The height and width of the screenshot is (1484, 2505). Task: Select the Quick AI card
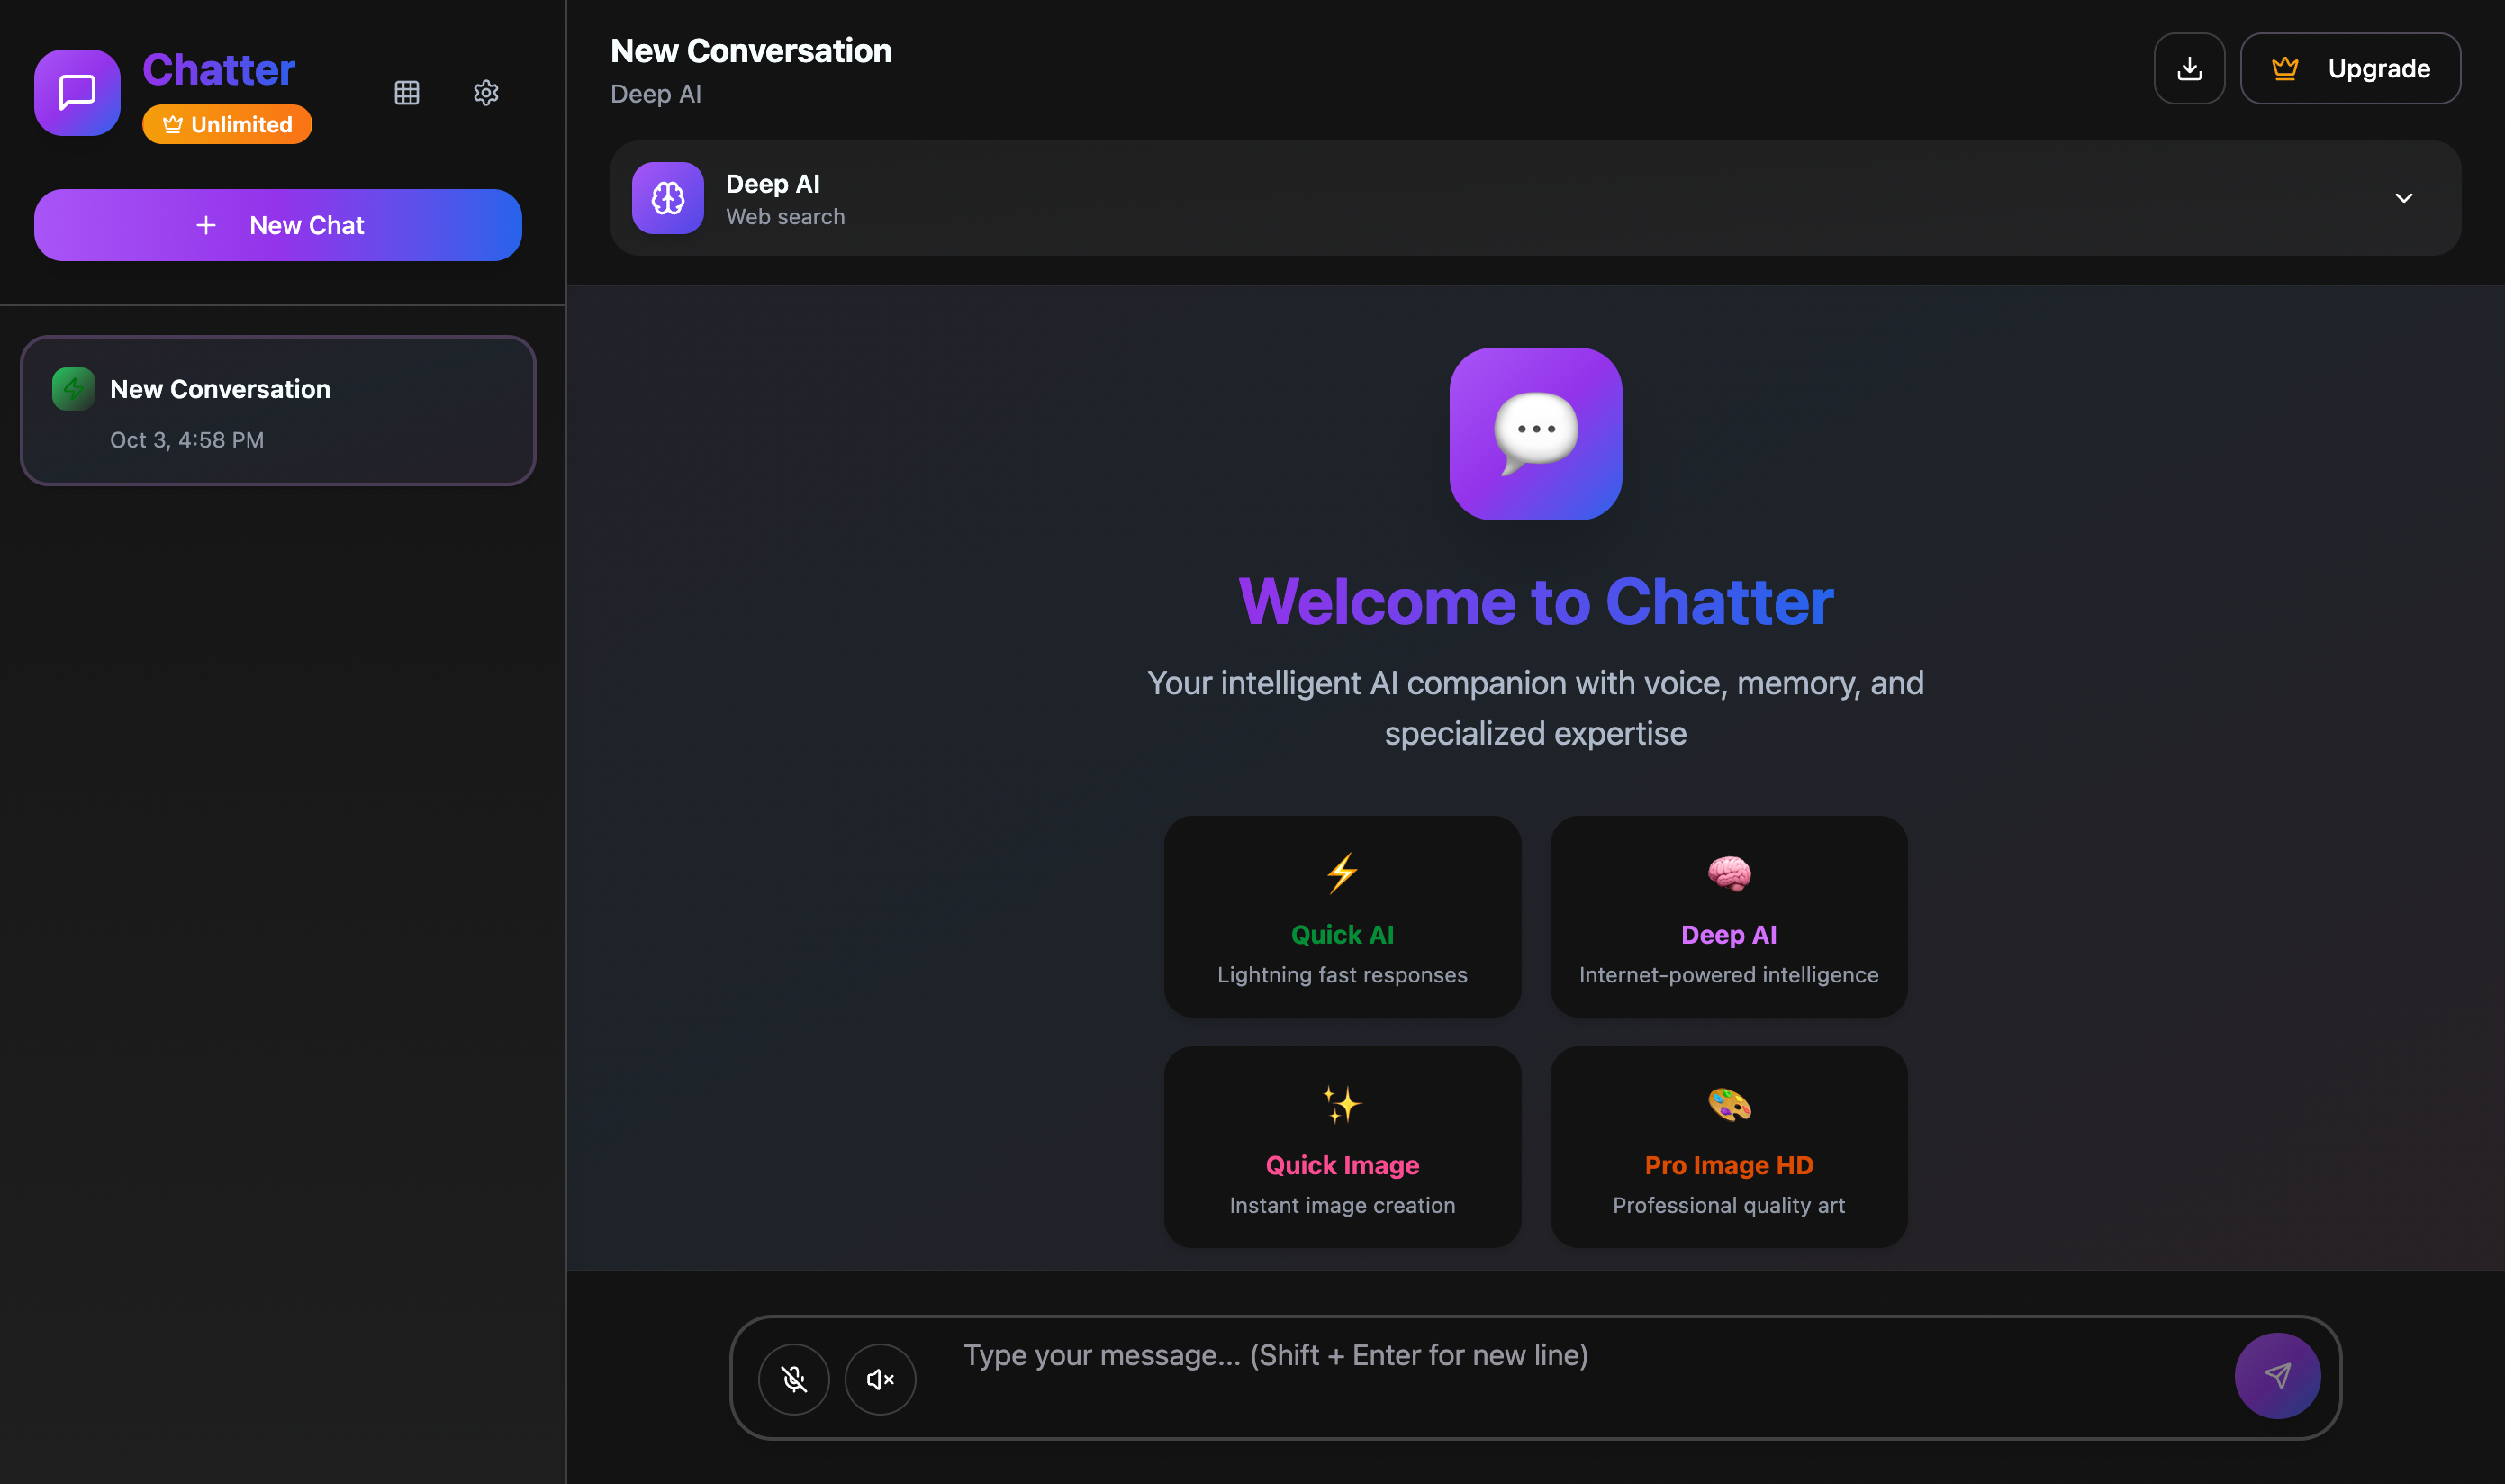pyautogui.click(x=1342, y=916)
